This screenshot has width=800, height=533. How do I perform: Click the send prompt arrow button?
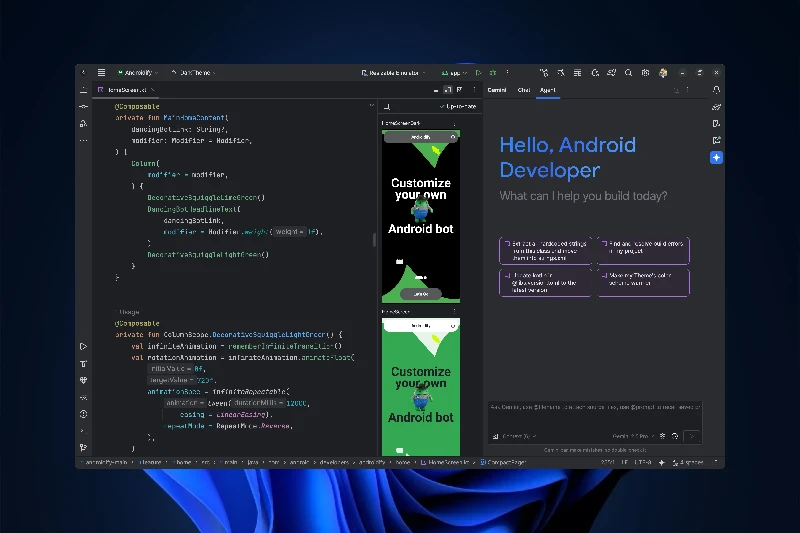click(692, 436)
